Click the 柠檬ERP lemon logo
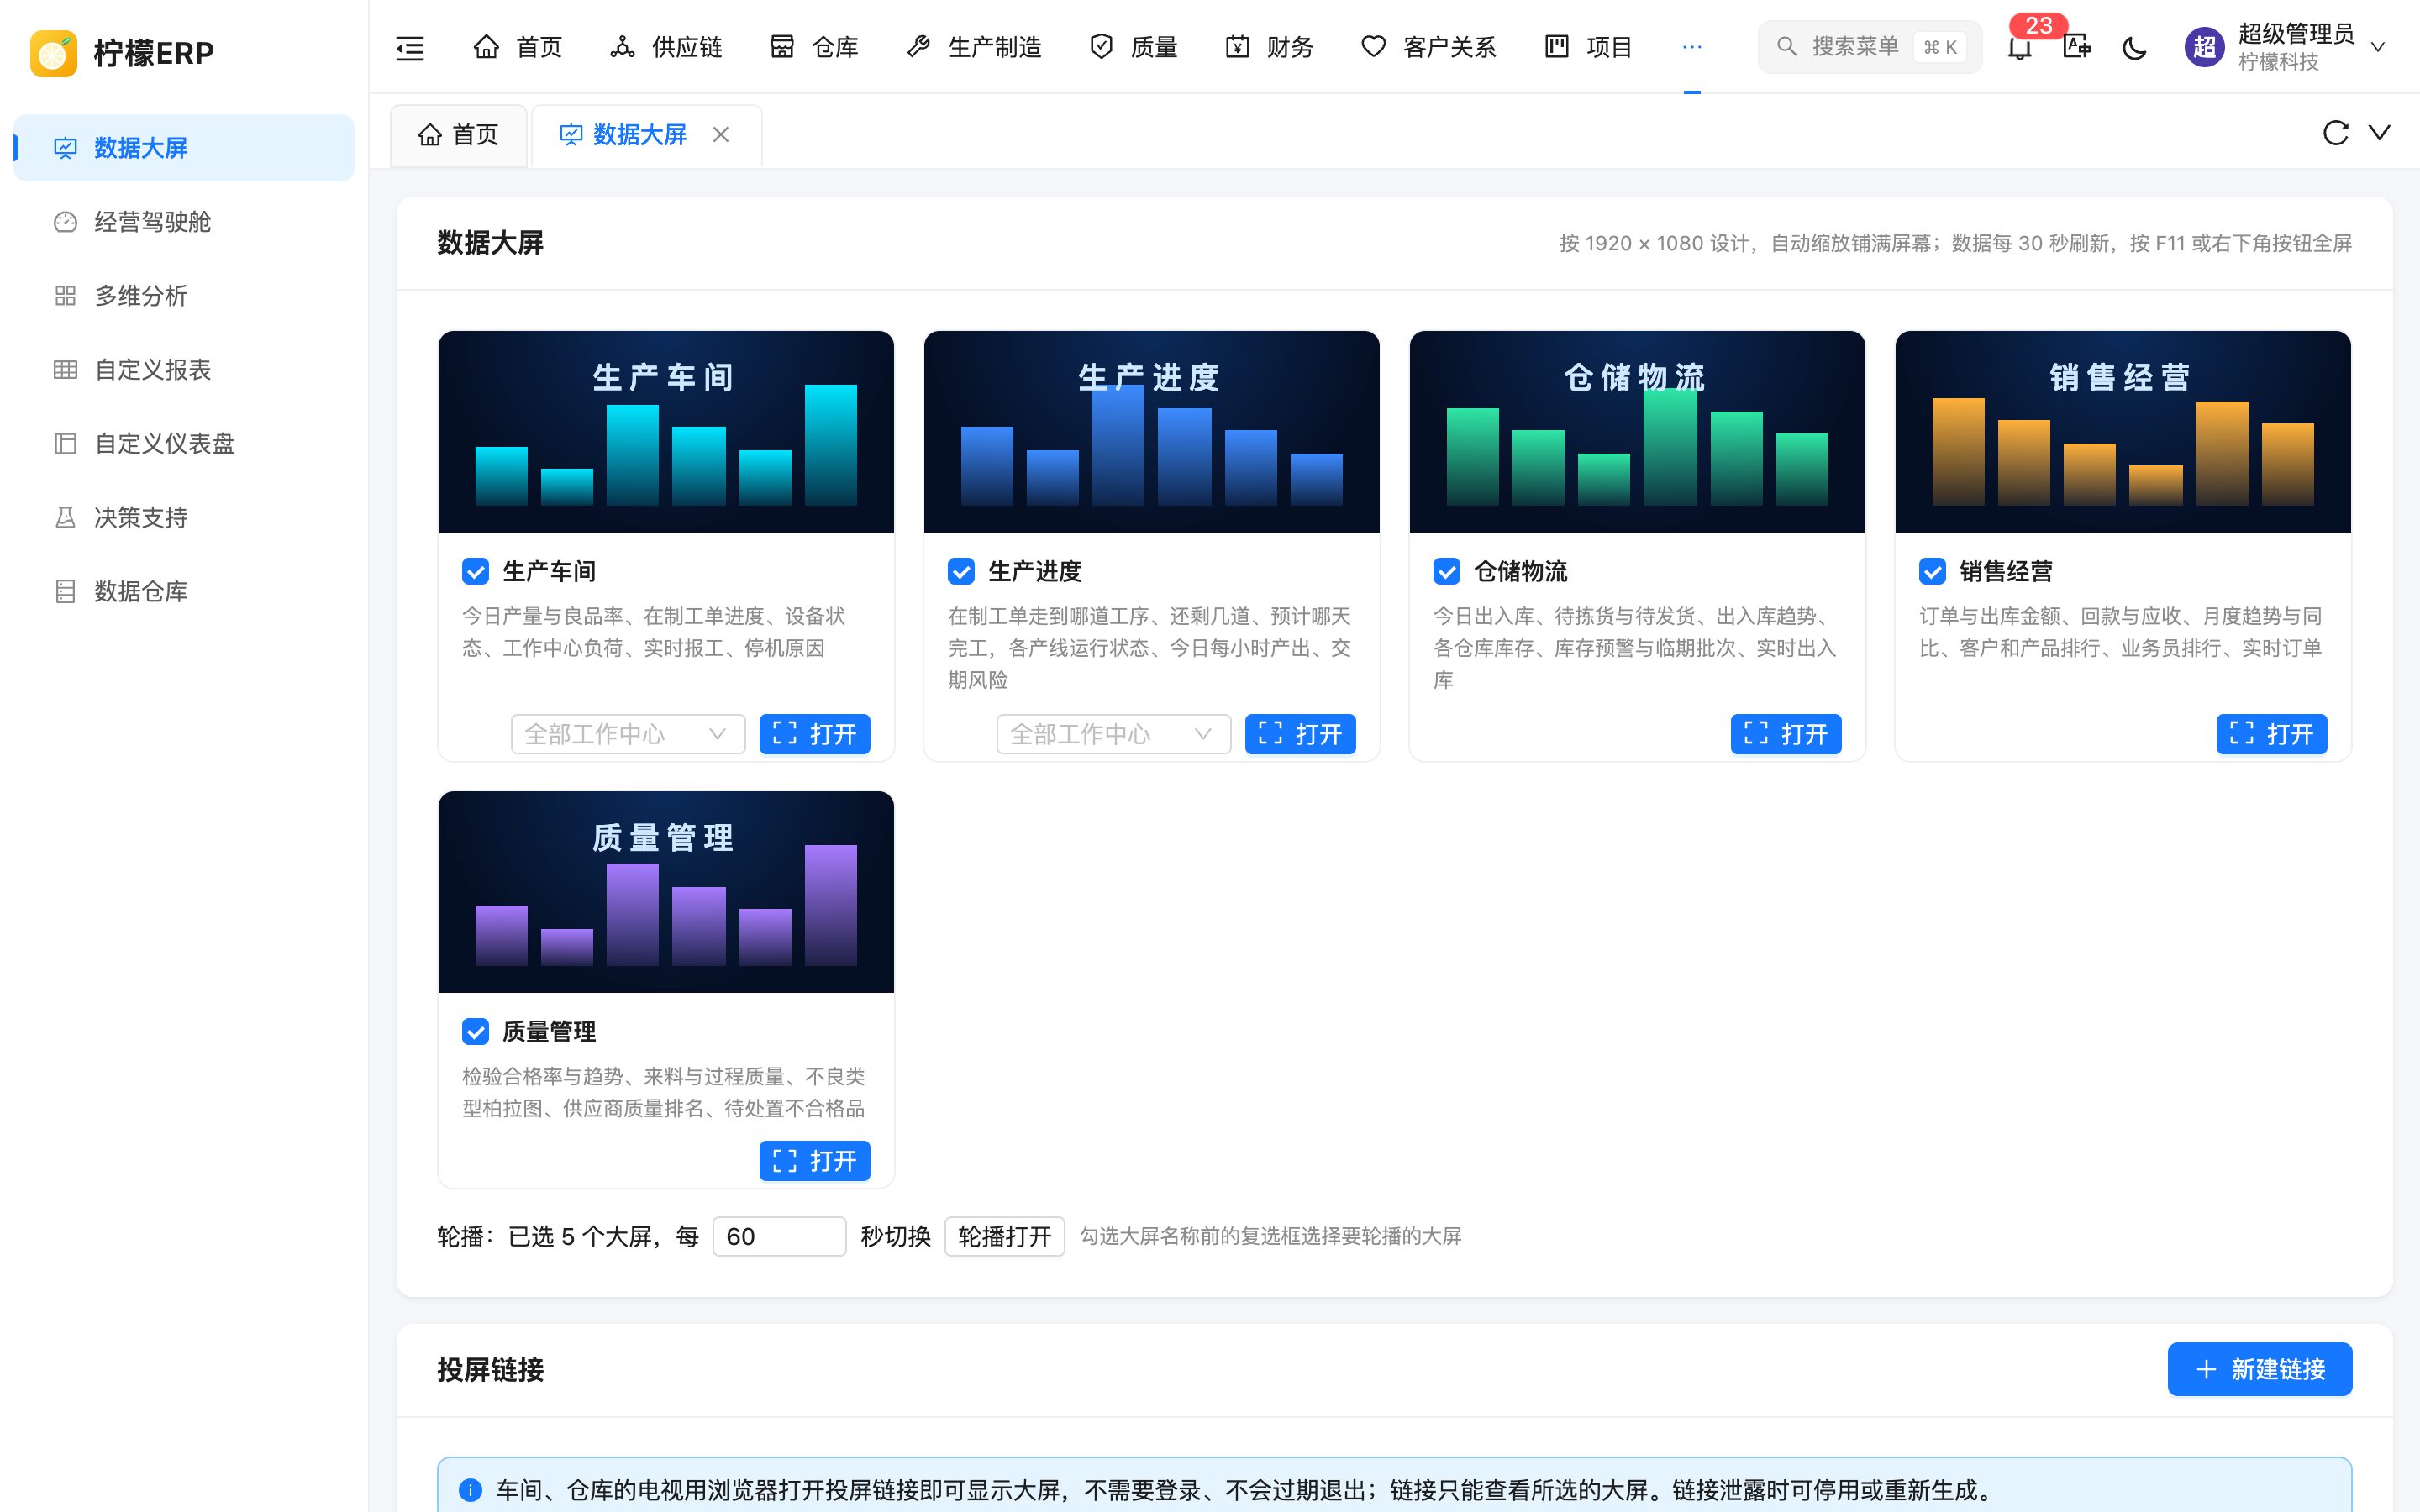The width and height of the screenshot is (2420, 1512). [x=53, y=53]
